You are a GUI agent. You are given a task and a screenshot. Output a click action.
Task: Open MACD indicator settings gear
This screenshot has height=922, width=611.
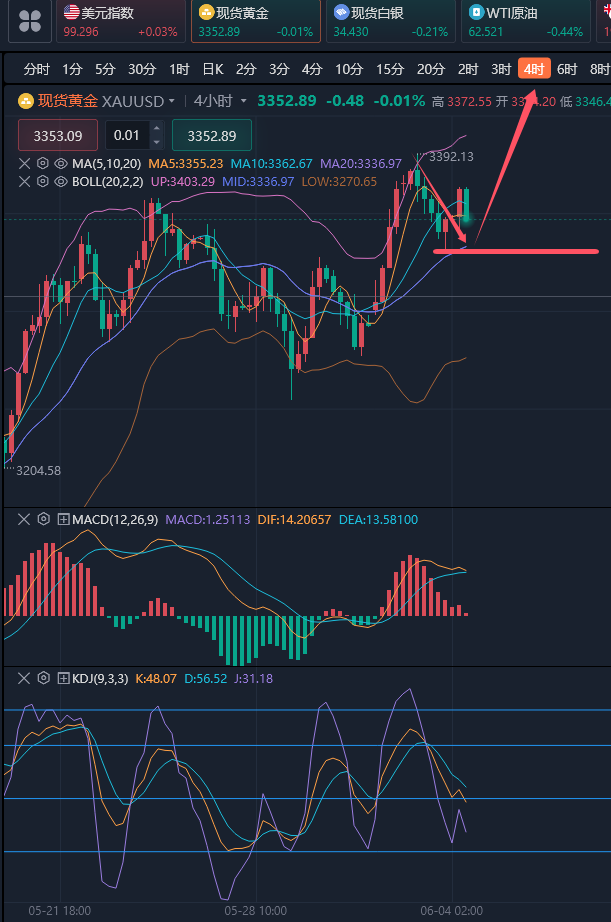point(43,519)
